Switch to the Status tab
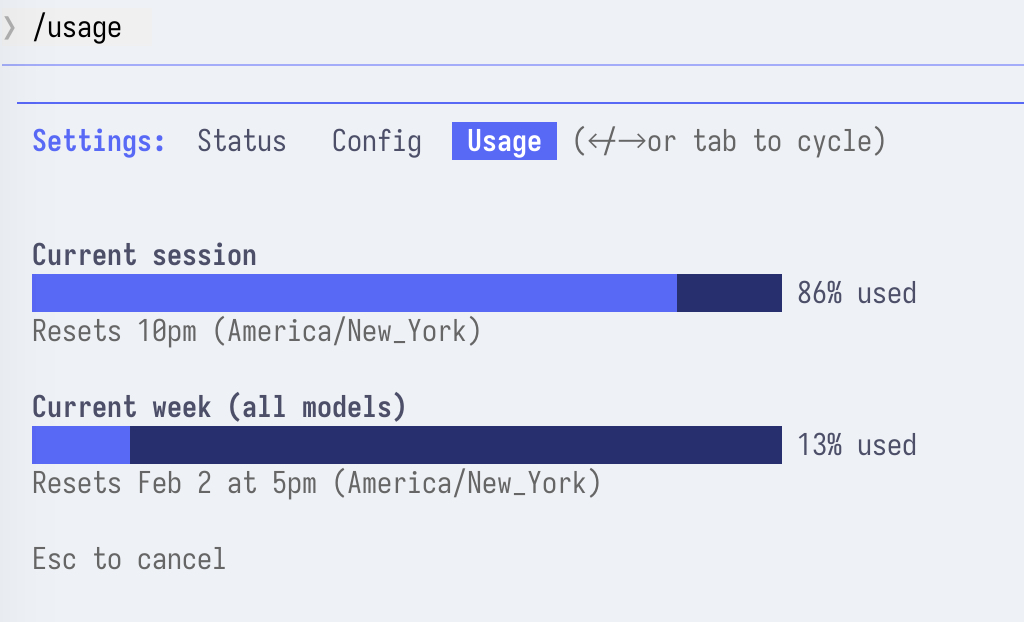 pos(241,141)
